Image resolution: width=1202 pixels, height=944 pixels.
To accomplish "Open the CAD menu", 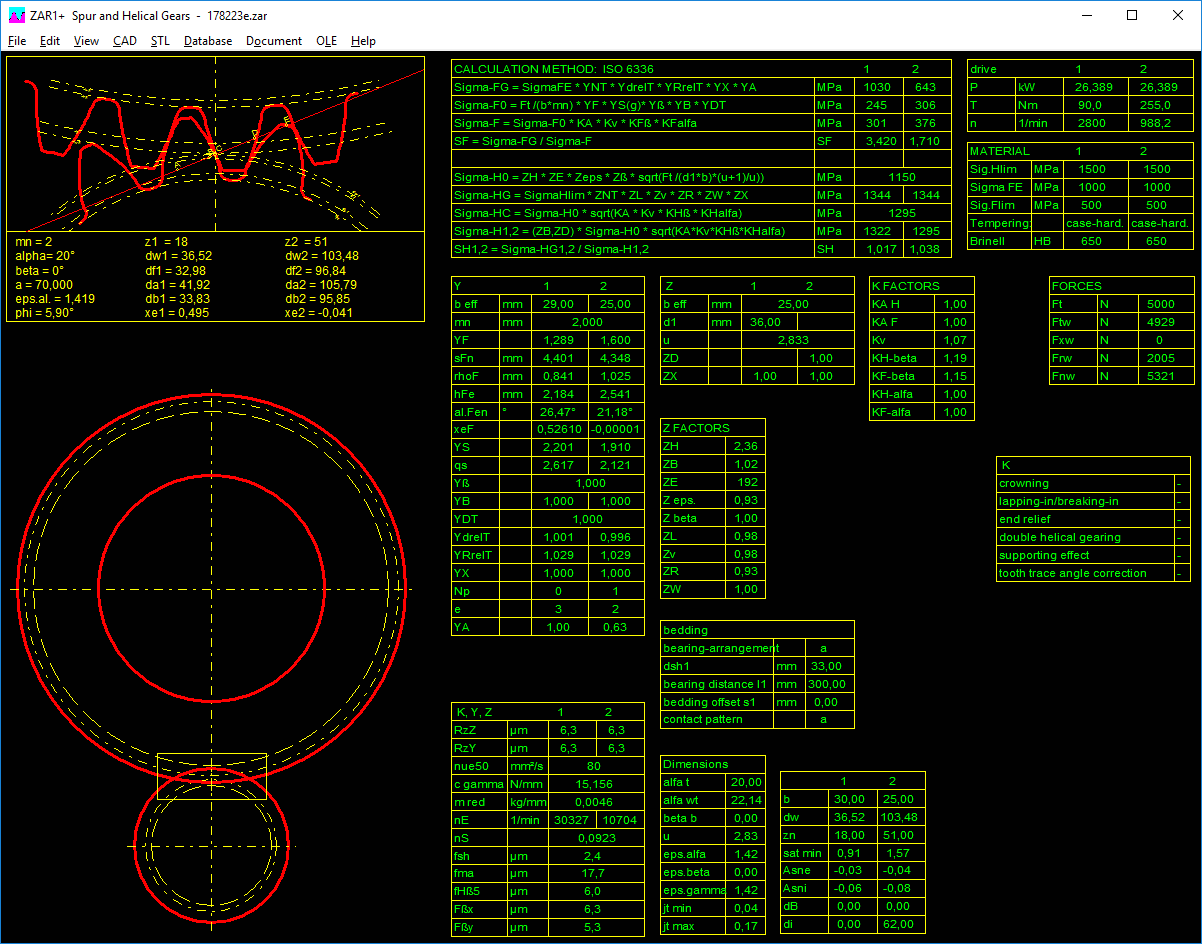I will click(125, 41).
